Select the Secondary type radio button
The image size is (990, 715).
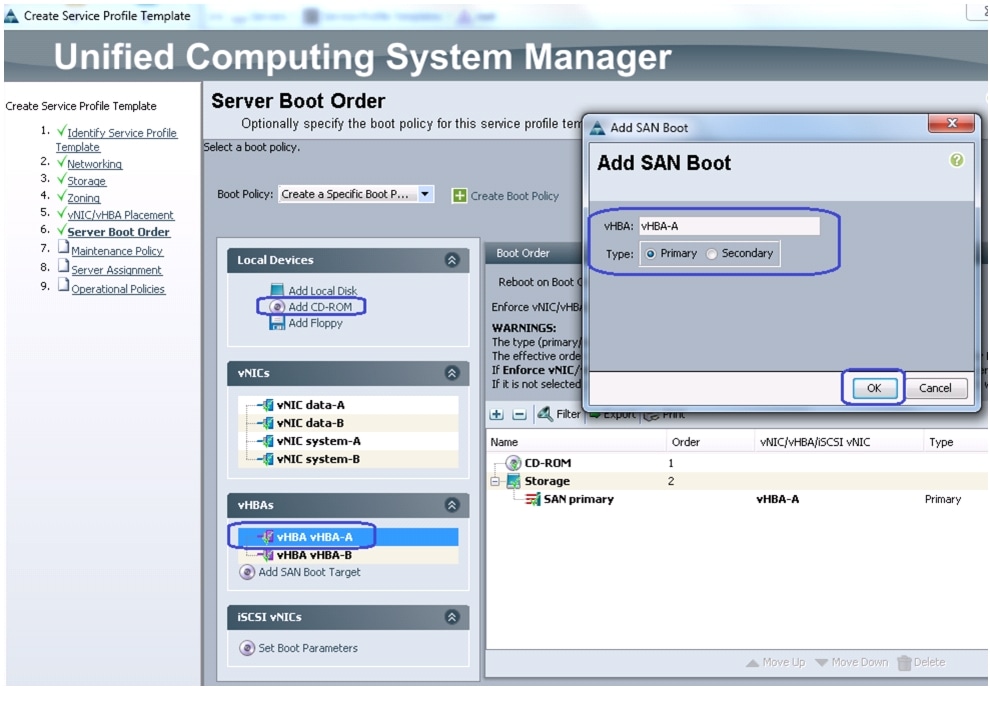click(x=712, y=254)
